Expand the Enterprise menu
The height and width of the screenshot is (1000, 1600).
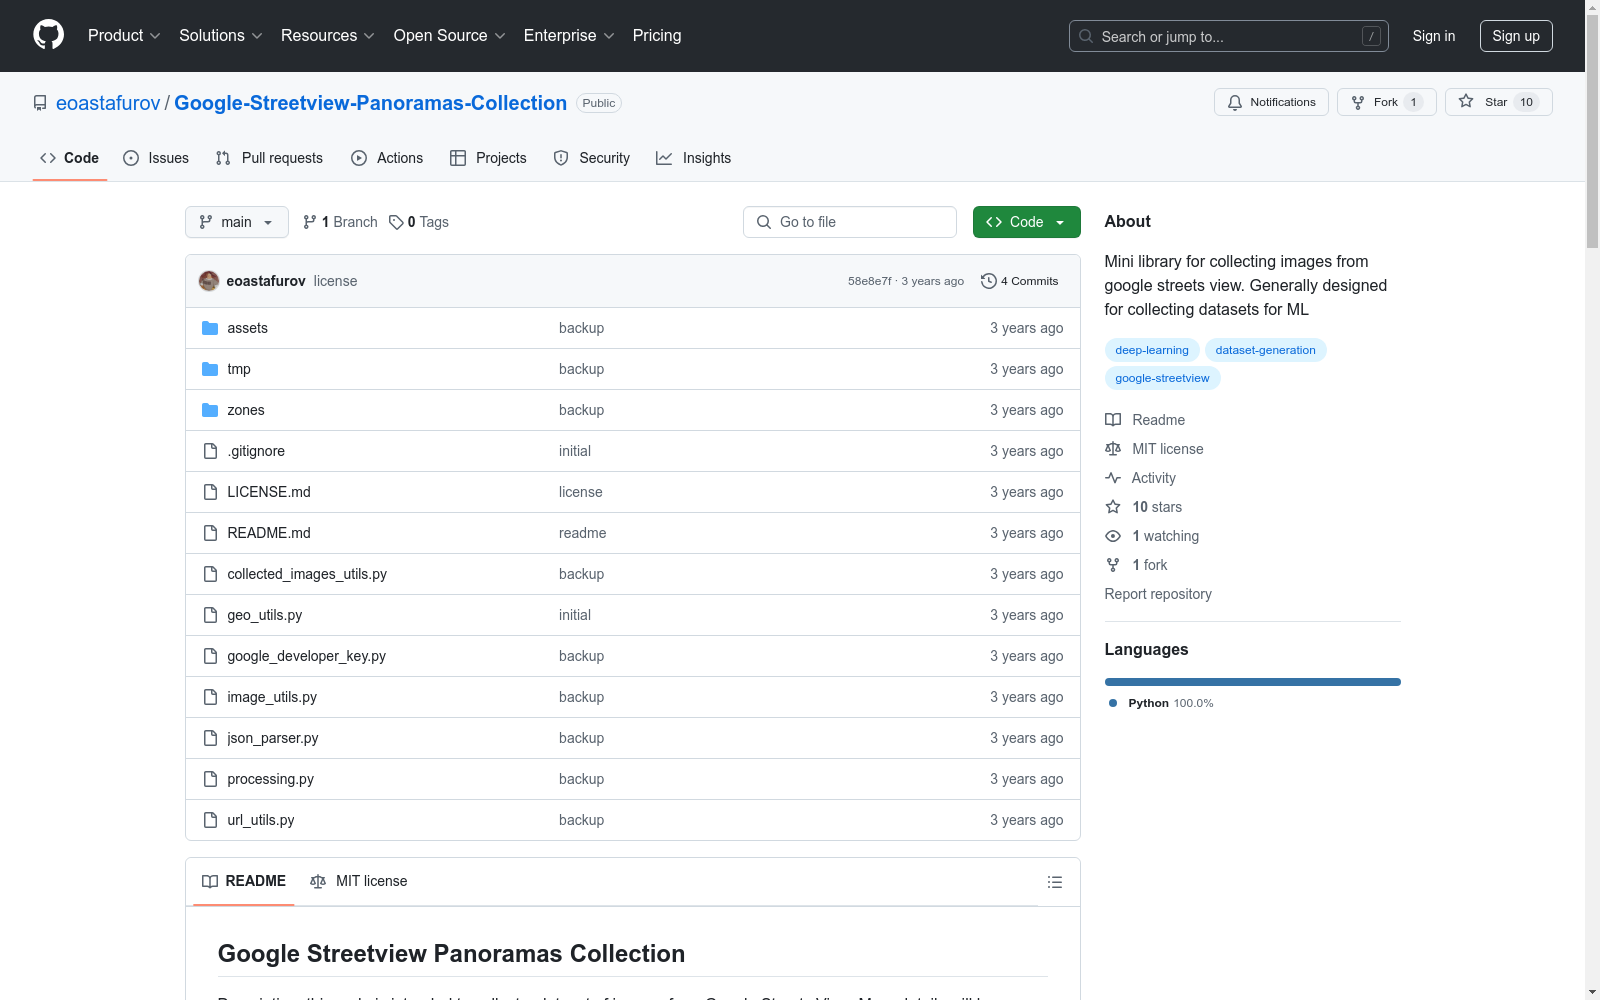coord(569,35)
